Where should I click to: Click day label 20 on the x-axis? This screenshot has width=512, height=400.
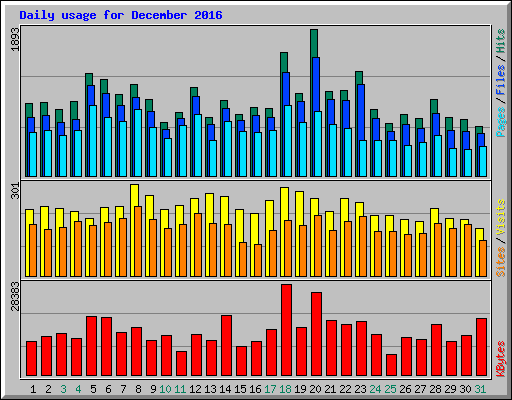coord(315,389)
